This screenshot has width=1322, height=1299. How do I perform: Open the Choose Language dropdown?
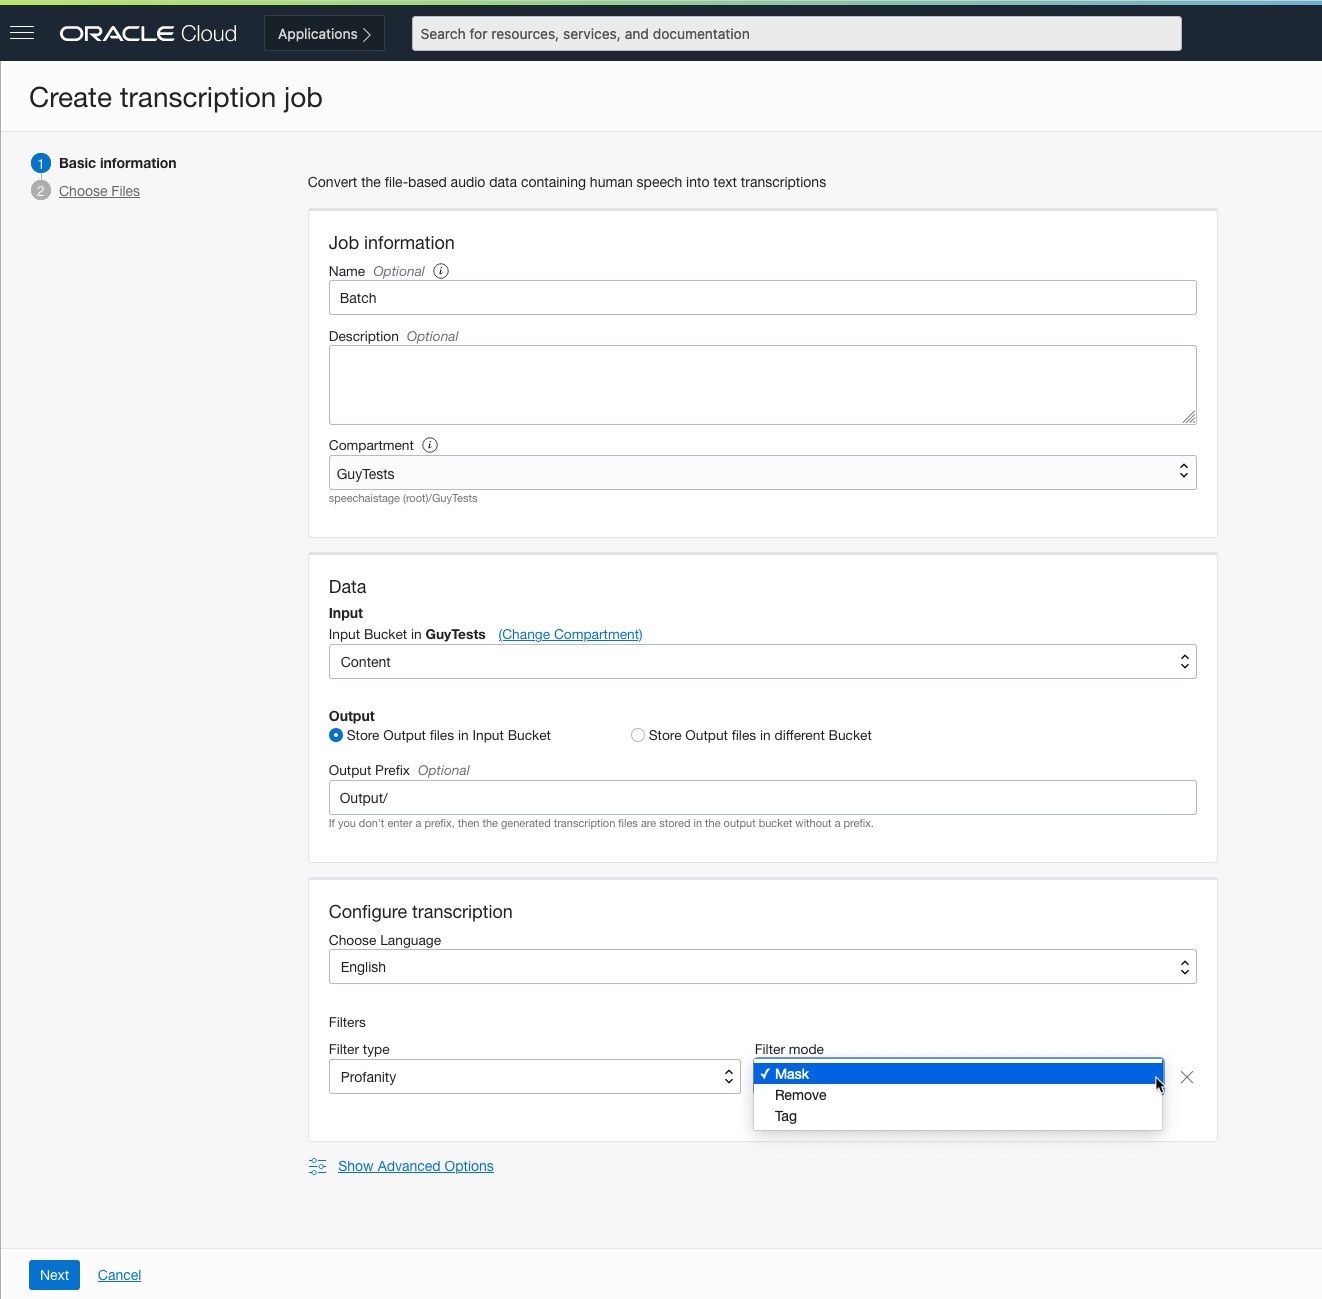click(762, 967)
